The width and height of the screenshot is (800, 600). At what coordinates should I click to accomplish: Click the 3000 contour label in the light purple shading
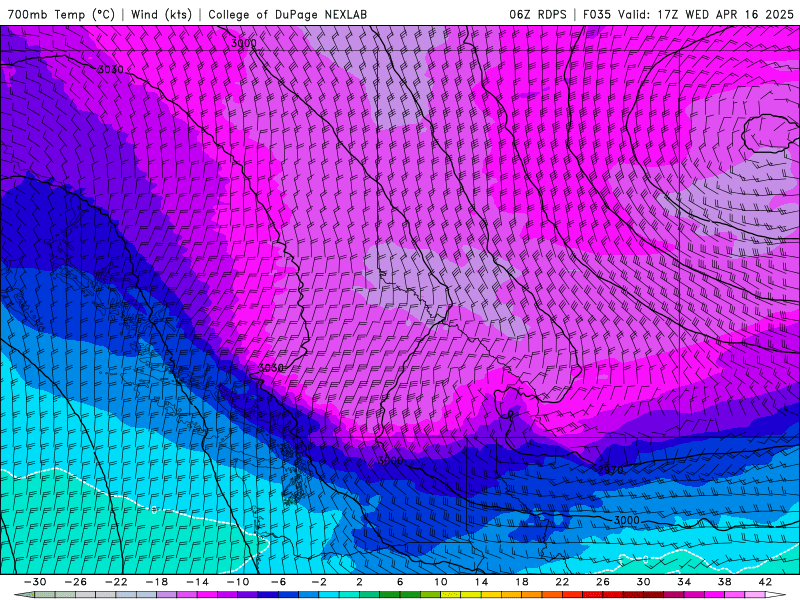[x=243, y=43]
